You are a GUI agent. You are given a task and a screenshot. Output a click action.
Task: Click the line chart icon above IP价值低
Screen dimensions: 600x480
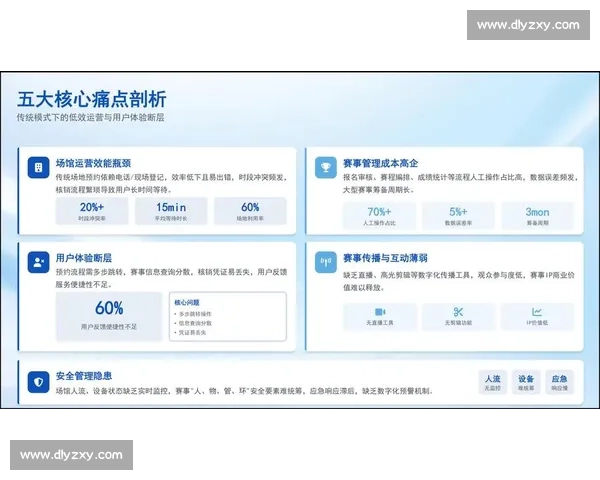tap(537, 312)
